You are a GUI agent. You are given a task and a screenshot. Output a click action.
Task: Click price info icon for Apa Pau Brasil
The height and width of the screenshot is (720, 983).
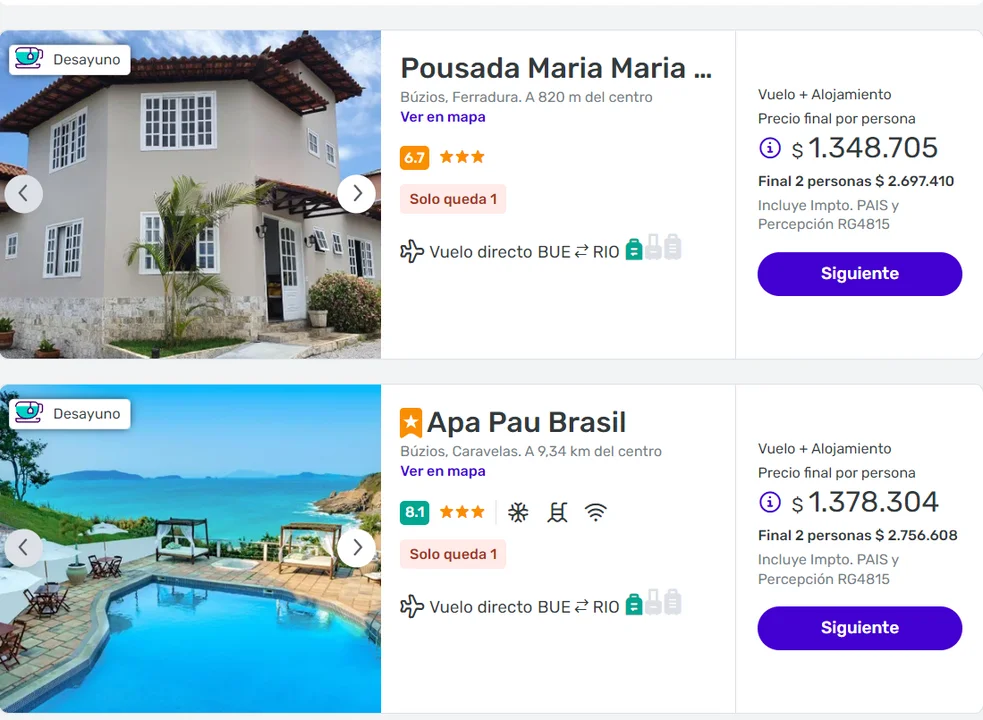[x=770, y=502]
